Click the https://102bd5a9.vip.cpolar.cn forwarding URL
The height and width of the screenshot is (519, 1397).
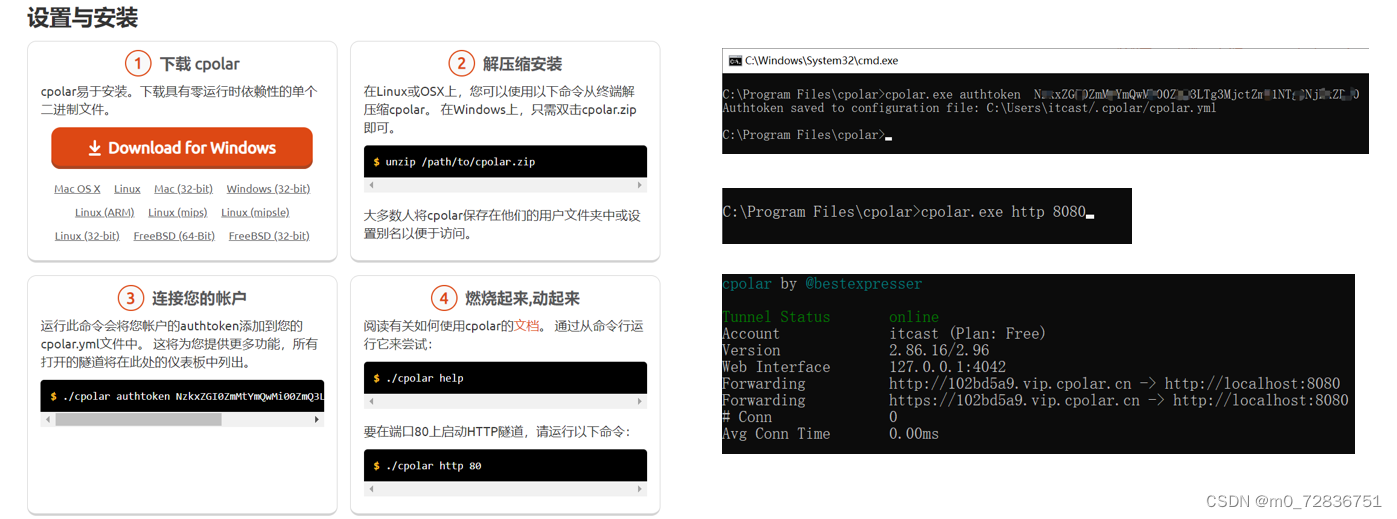[x=1014, y=400]
